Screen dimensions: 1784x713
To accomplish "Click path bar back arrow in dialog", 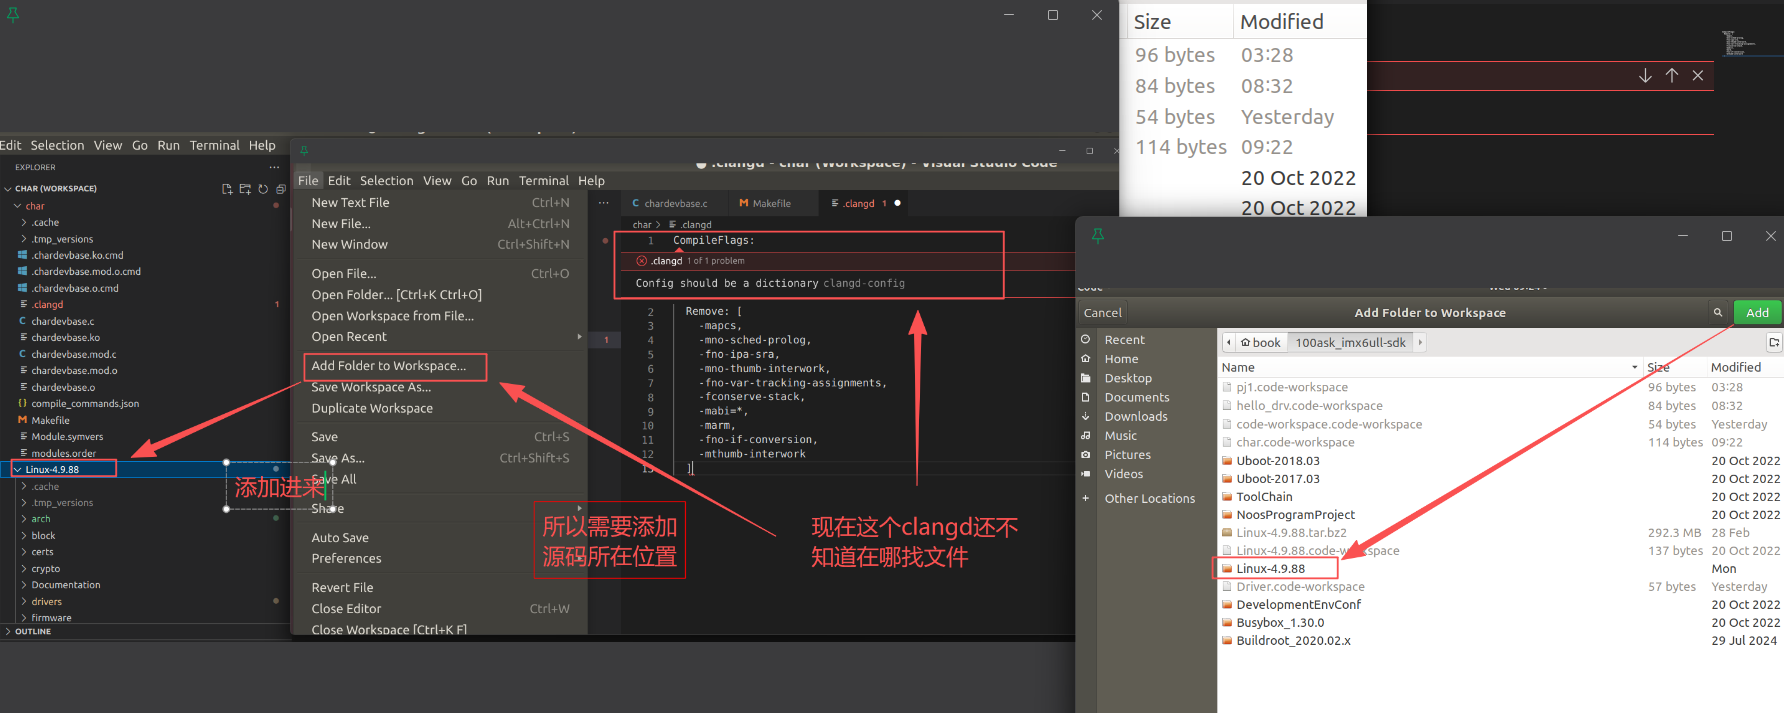I will click(x=1229, y=342).
